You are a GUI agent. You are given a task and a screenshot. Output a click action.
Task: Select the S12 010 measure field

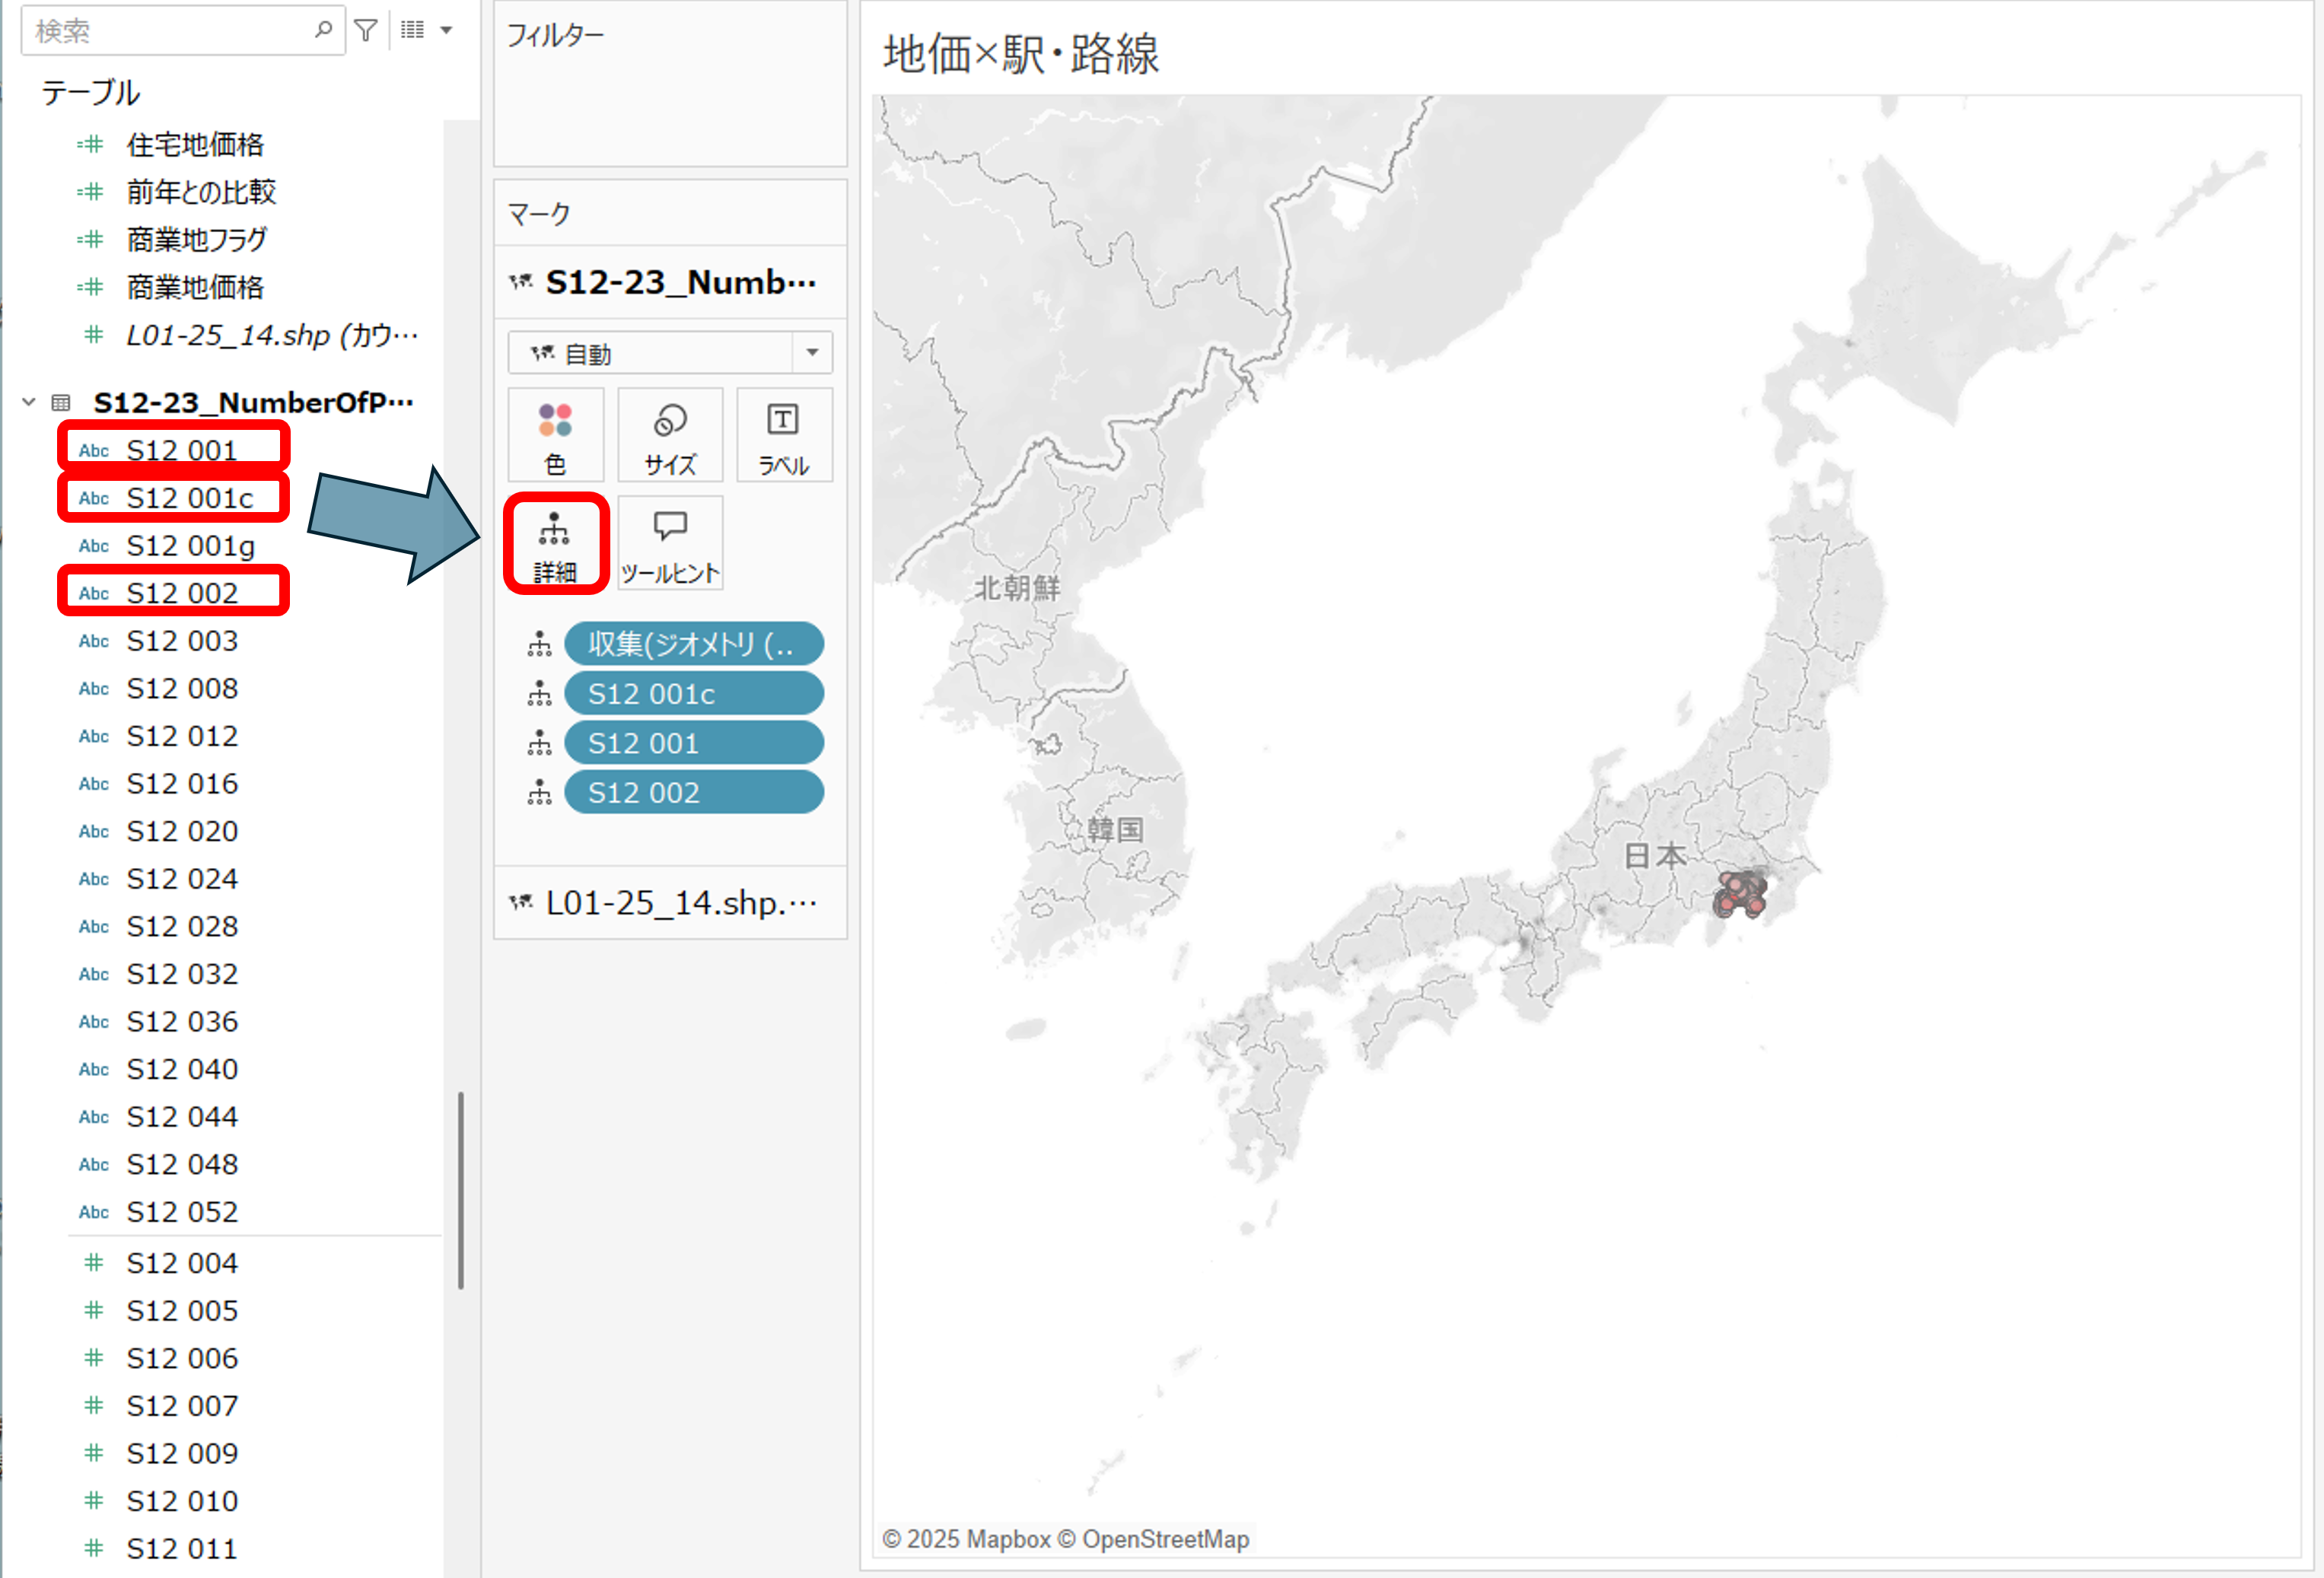tap(182, 1501)
